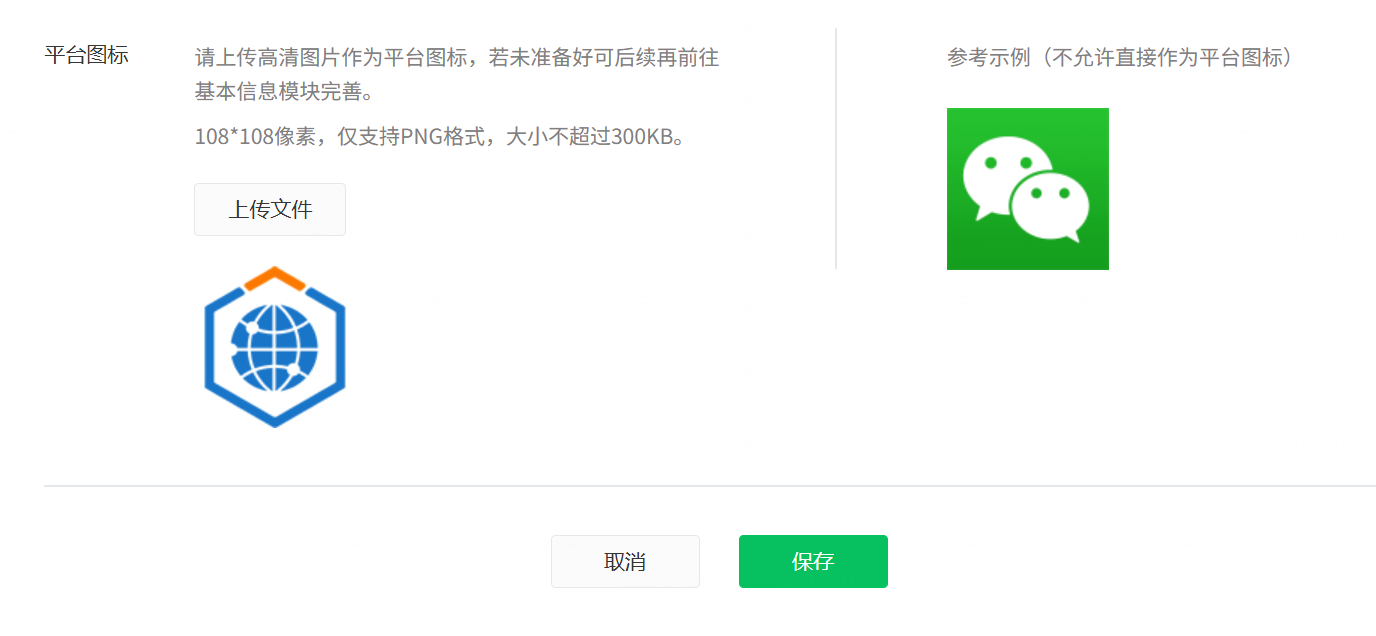Click the eyes of the small WeChat bubble
1376x636 pixels.
point(1050,193)
